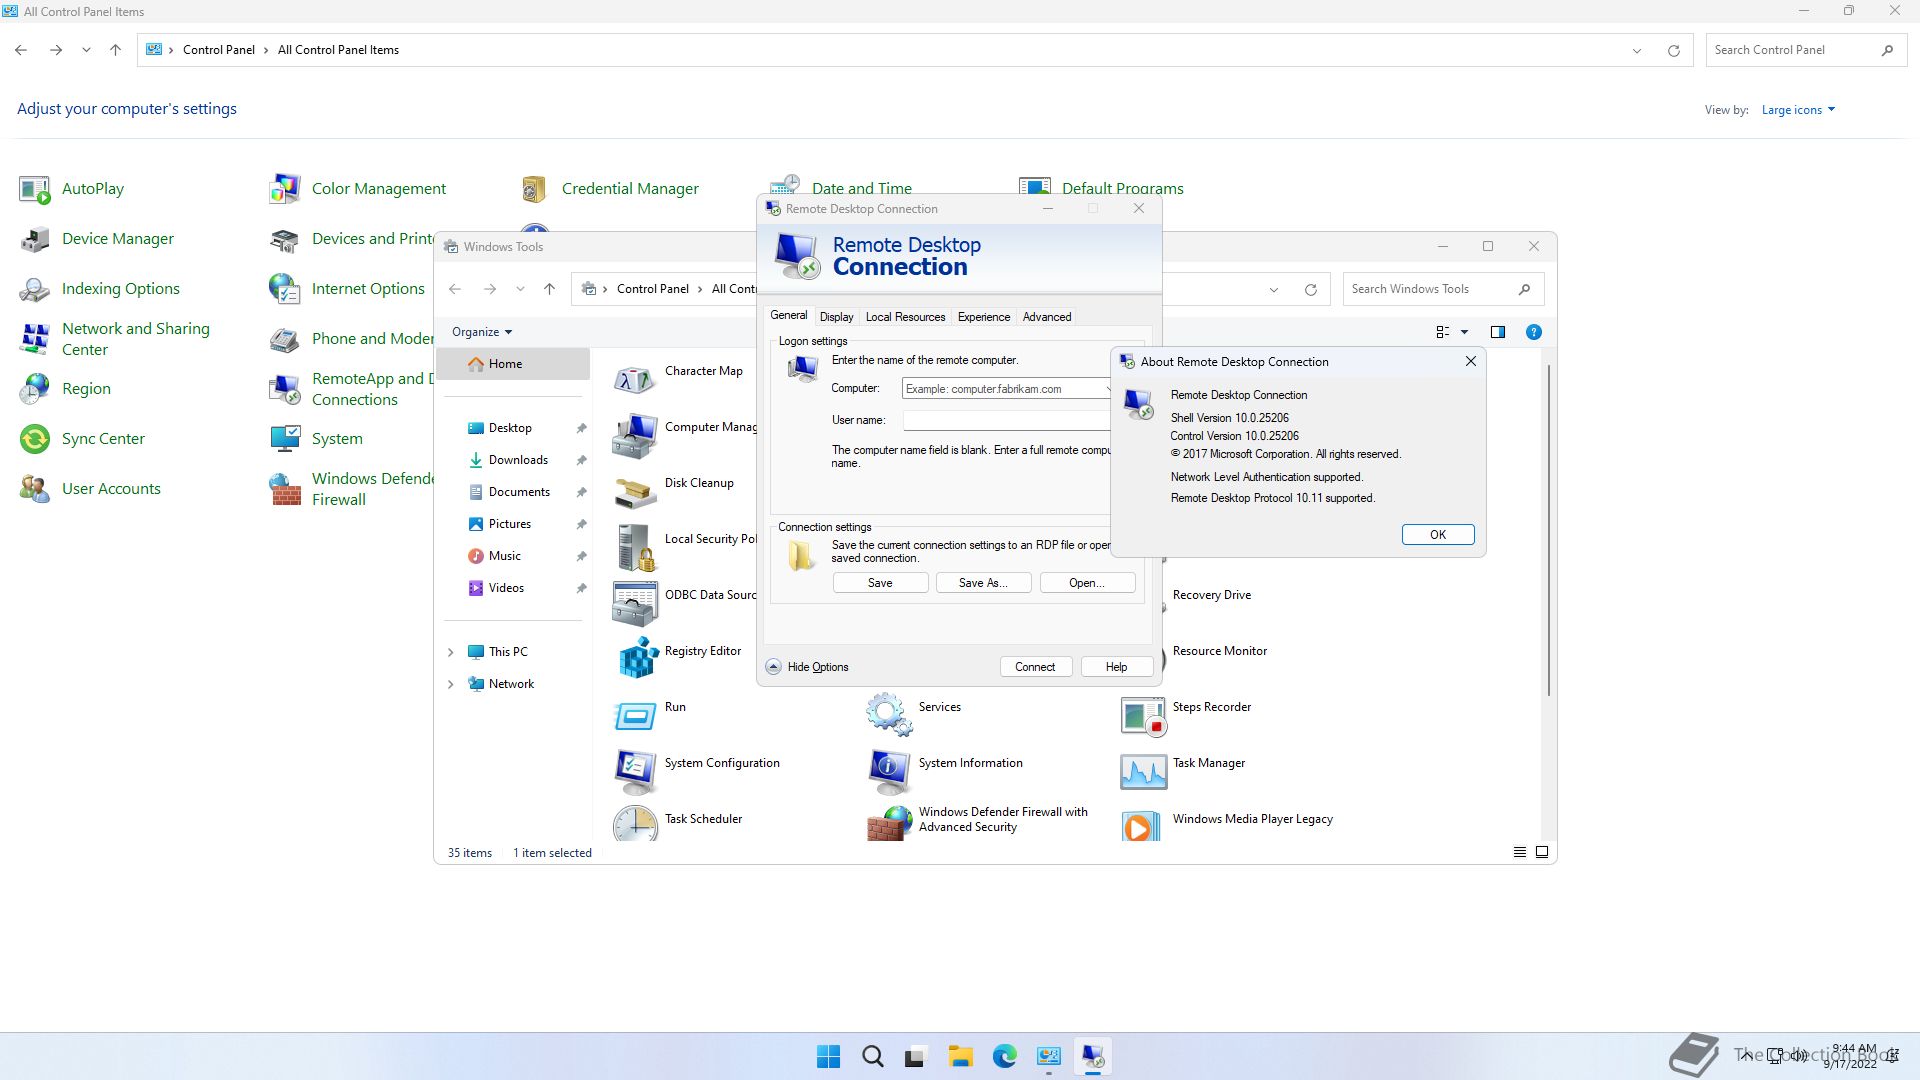Open System Configuration icon
Image resolution: width=1920 pixels, height=1080 pixels.
(636, 770)
